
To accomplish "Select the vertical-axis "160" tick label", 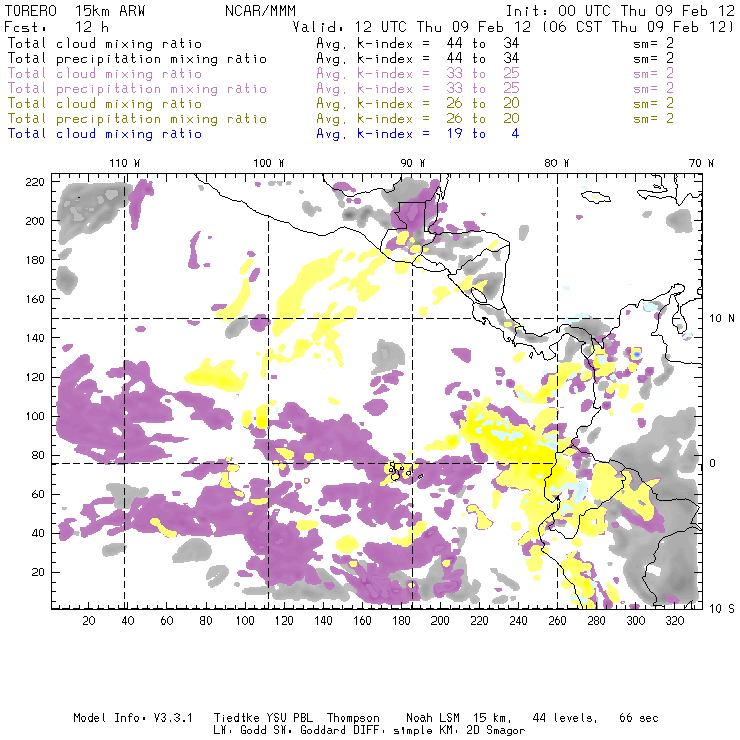I will (35, 299).
